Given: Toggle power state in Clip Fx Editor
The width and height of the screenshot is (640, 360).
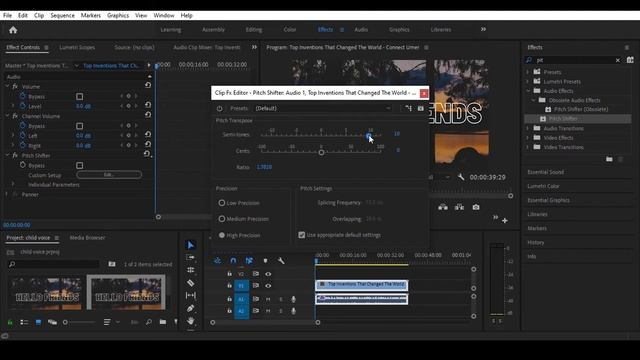Looking at the screenshot, I should click(220, 108).
